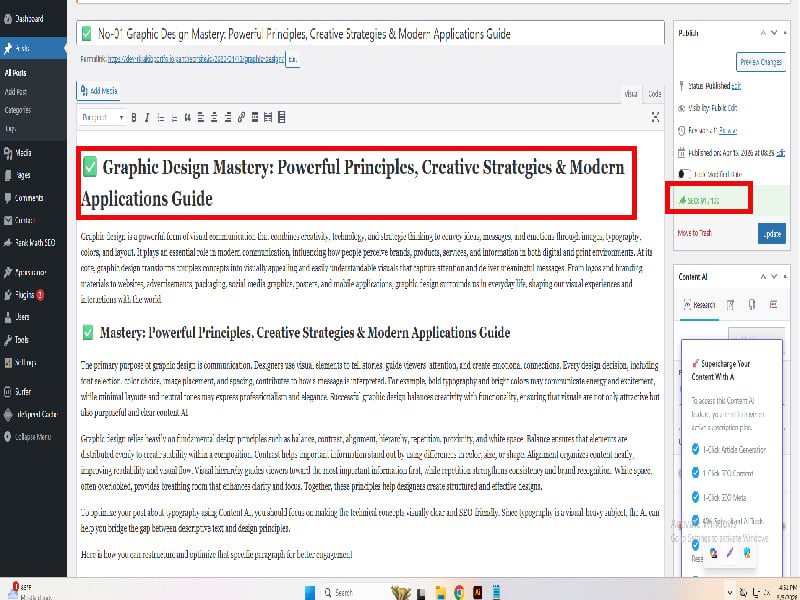This screenshot has height=600, width=800.
Task: Insert or edit link
Action: click(x=241, y=118)
